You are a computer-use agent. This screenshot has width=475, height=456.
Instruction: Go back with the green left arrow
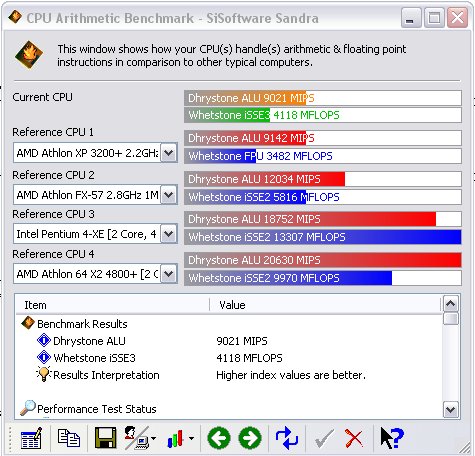pos(219,438)
